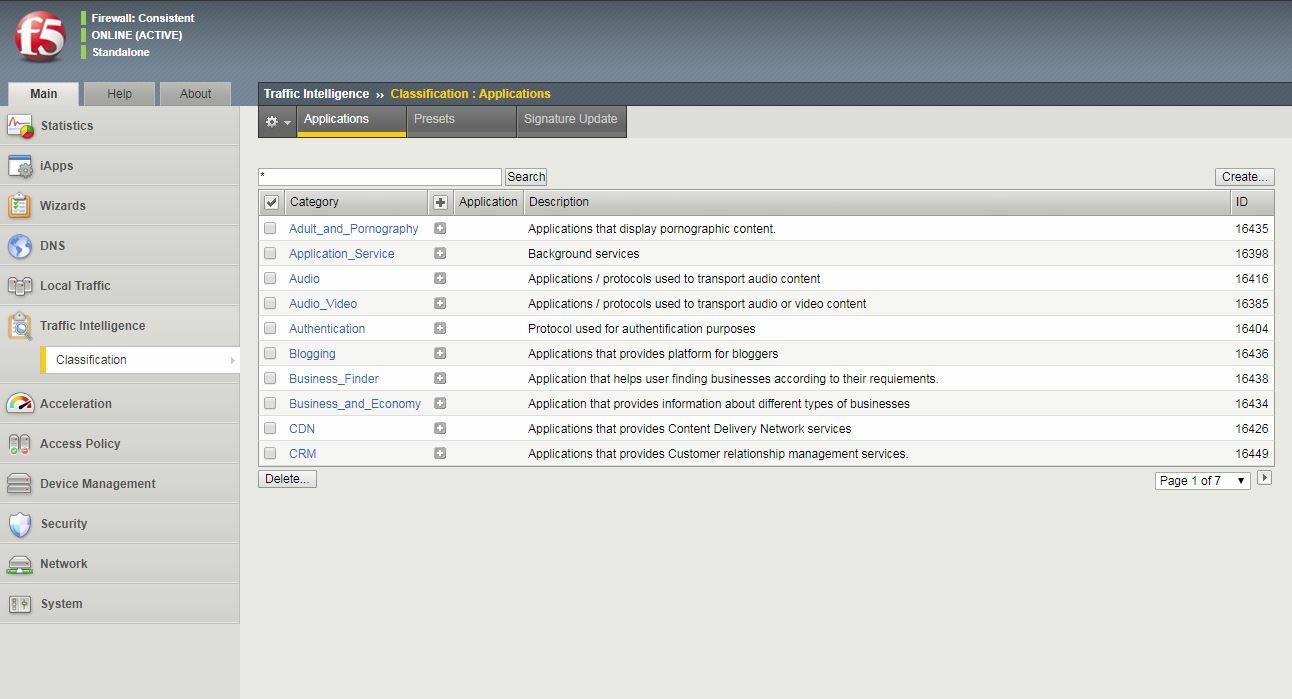Click the Device Management stack icon
Viewport: 1292px width, 699px height.
[x=20, y=484]
